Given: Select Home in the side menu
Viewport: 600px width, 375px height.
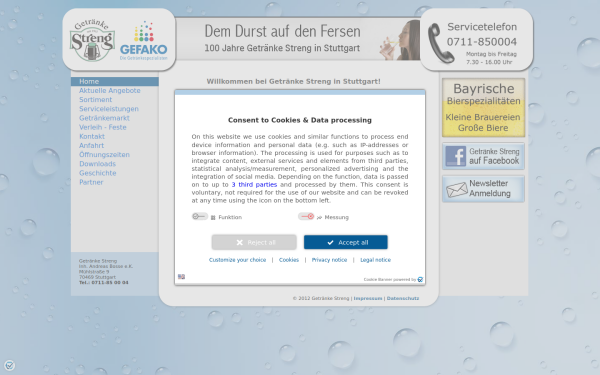Looking at the screenshot, I should pyautogui.click(x=115, y=82).
